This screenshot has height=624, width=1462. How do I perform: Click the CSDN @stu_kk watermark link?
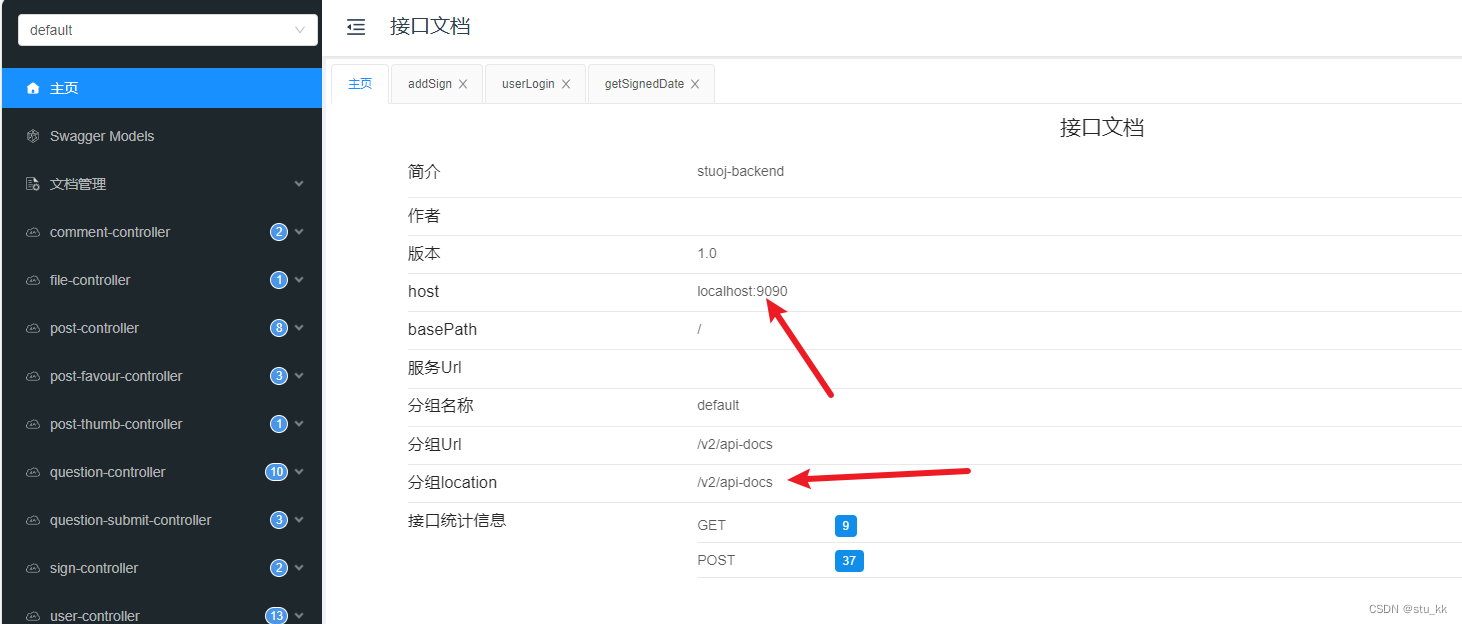tap(1409, 608)
